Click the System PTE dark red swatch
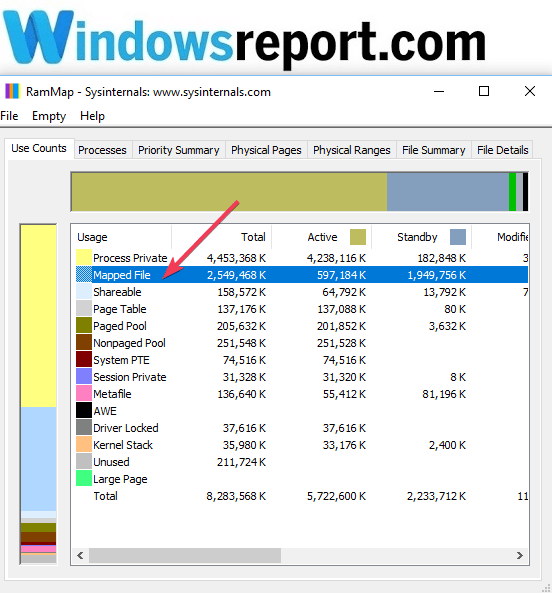The height and width of the screenshot is (593, 552). click(x=84, y=359)
